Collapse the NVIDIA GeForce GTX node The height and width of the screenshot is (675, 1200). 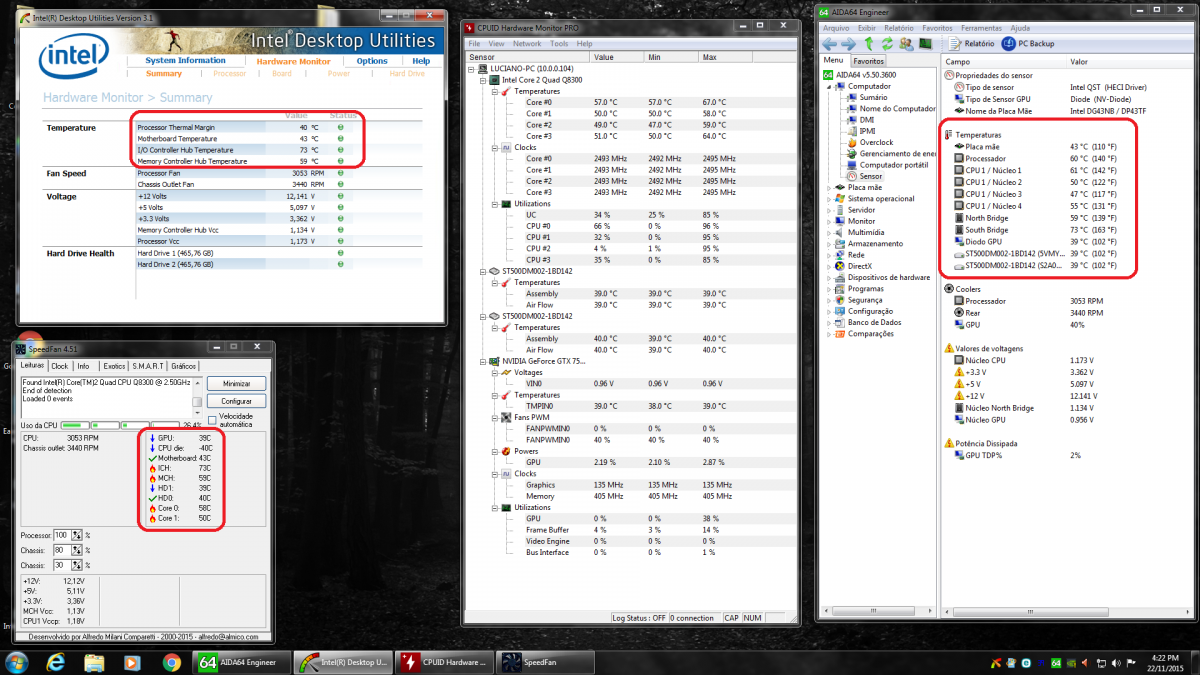point(483,361)
